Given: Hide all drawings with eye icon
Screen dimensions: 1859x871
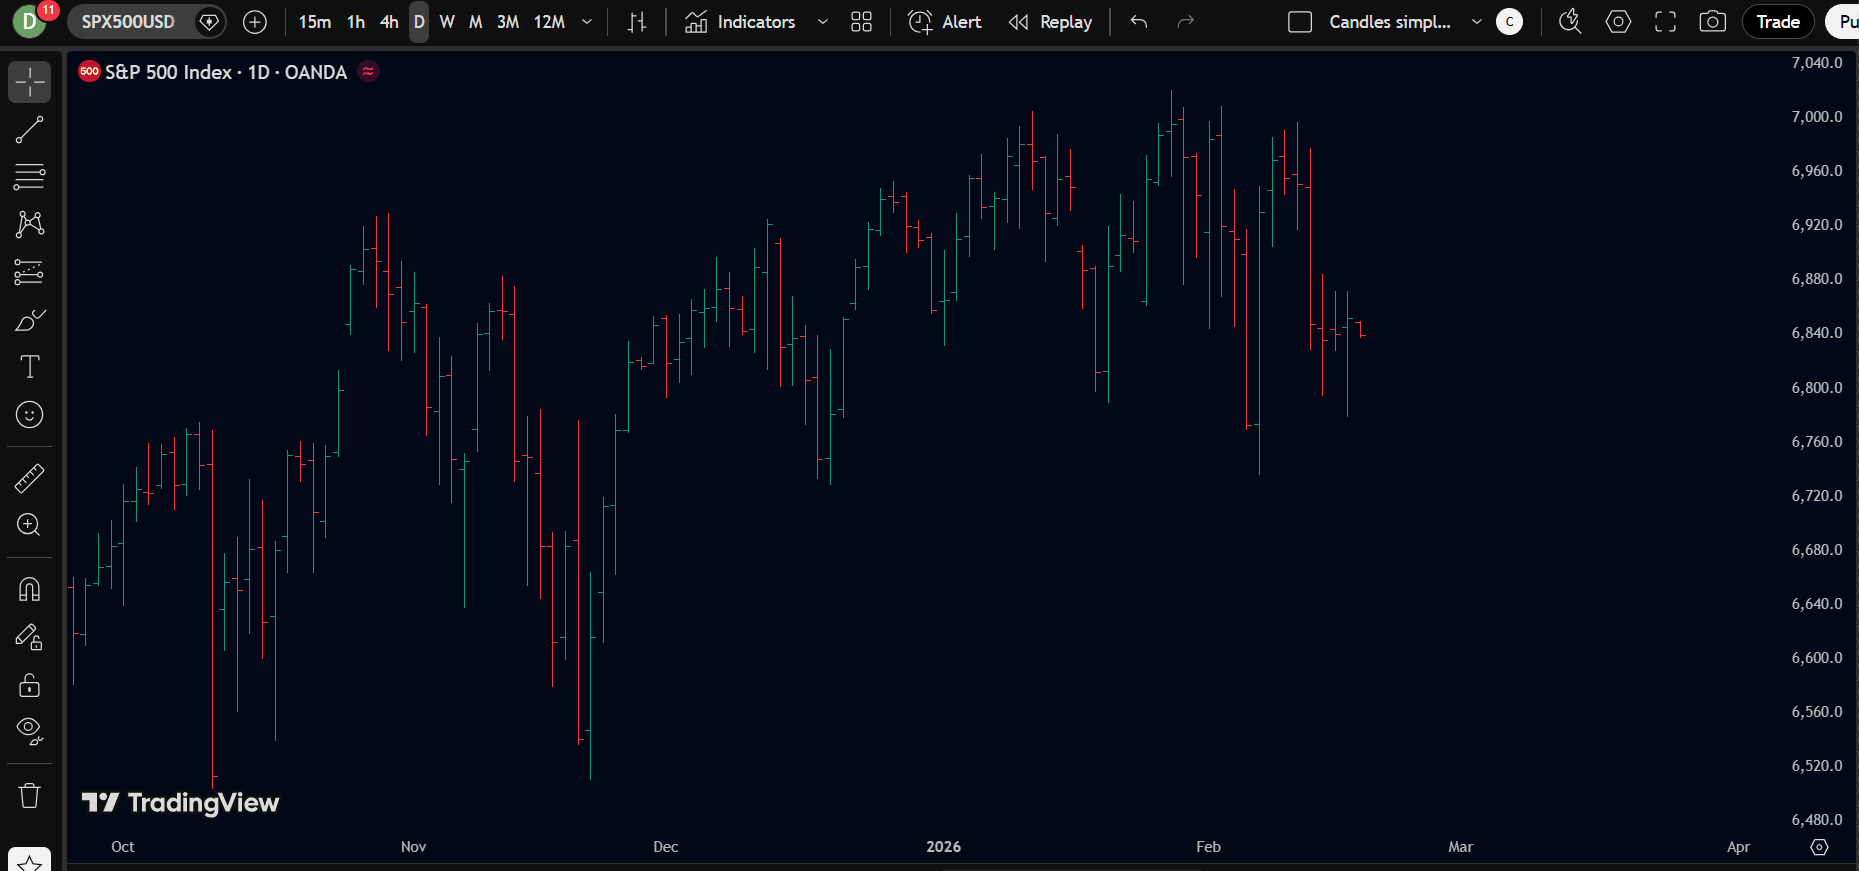Looking at the screenshot, I should [30, 731].
